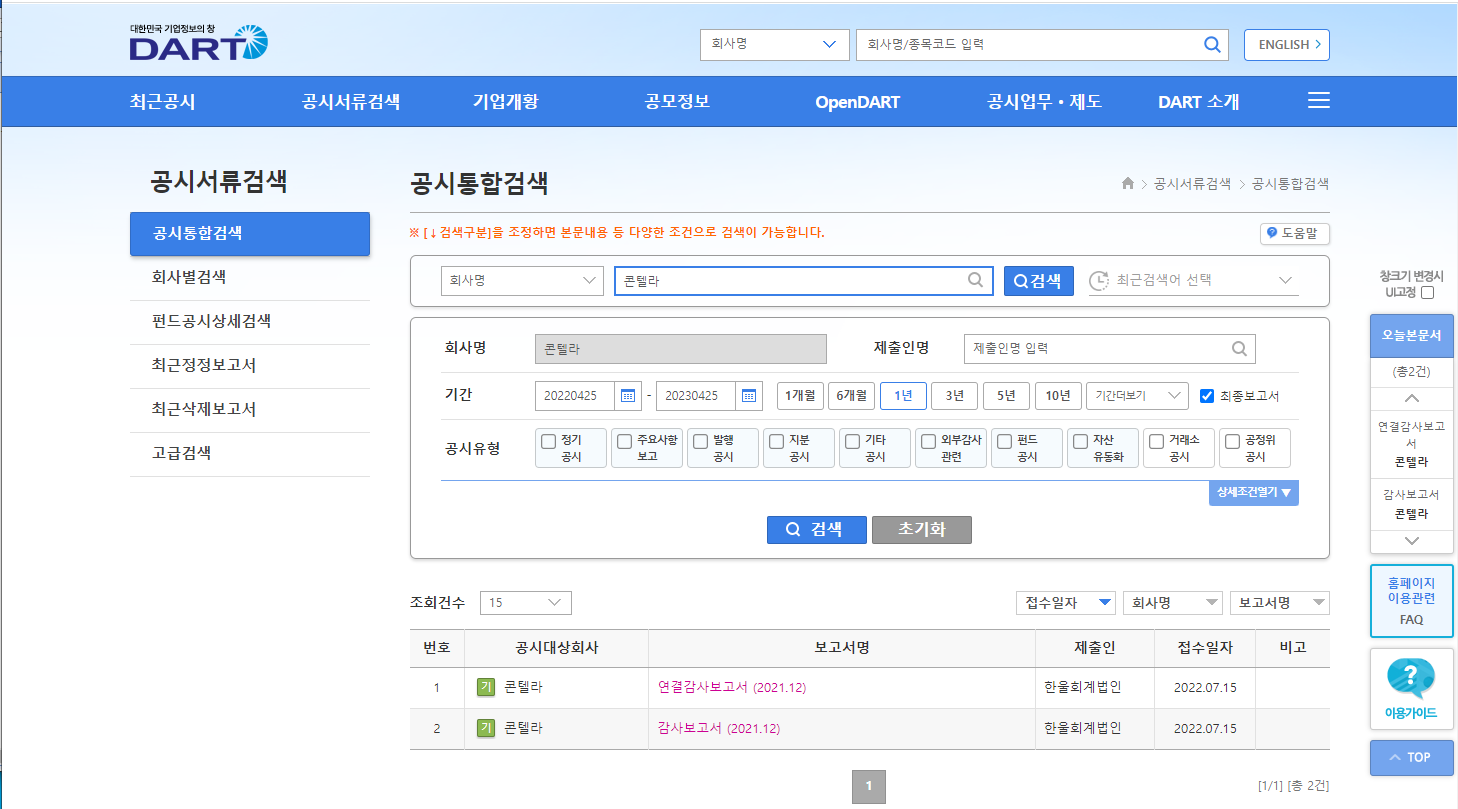The image size is (1458, 809).
Task: Open the hamburger full menu icon
Action: (1319, 100)
